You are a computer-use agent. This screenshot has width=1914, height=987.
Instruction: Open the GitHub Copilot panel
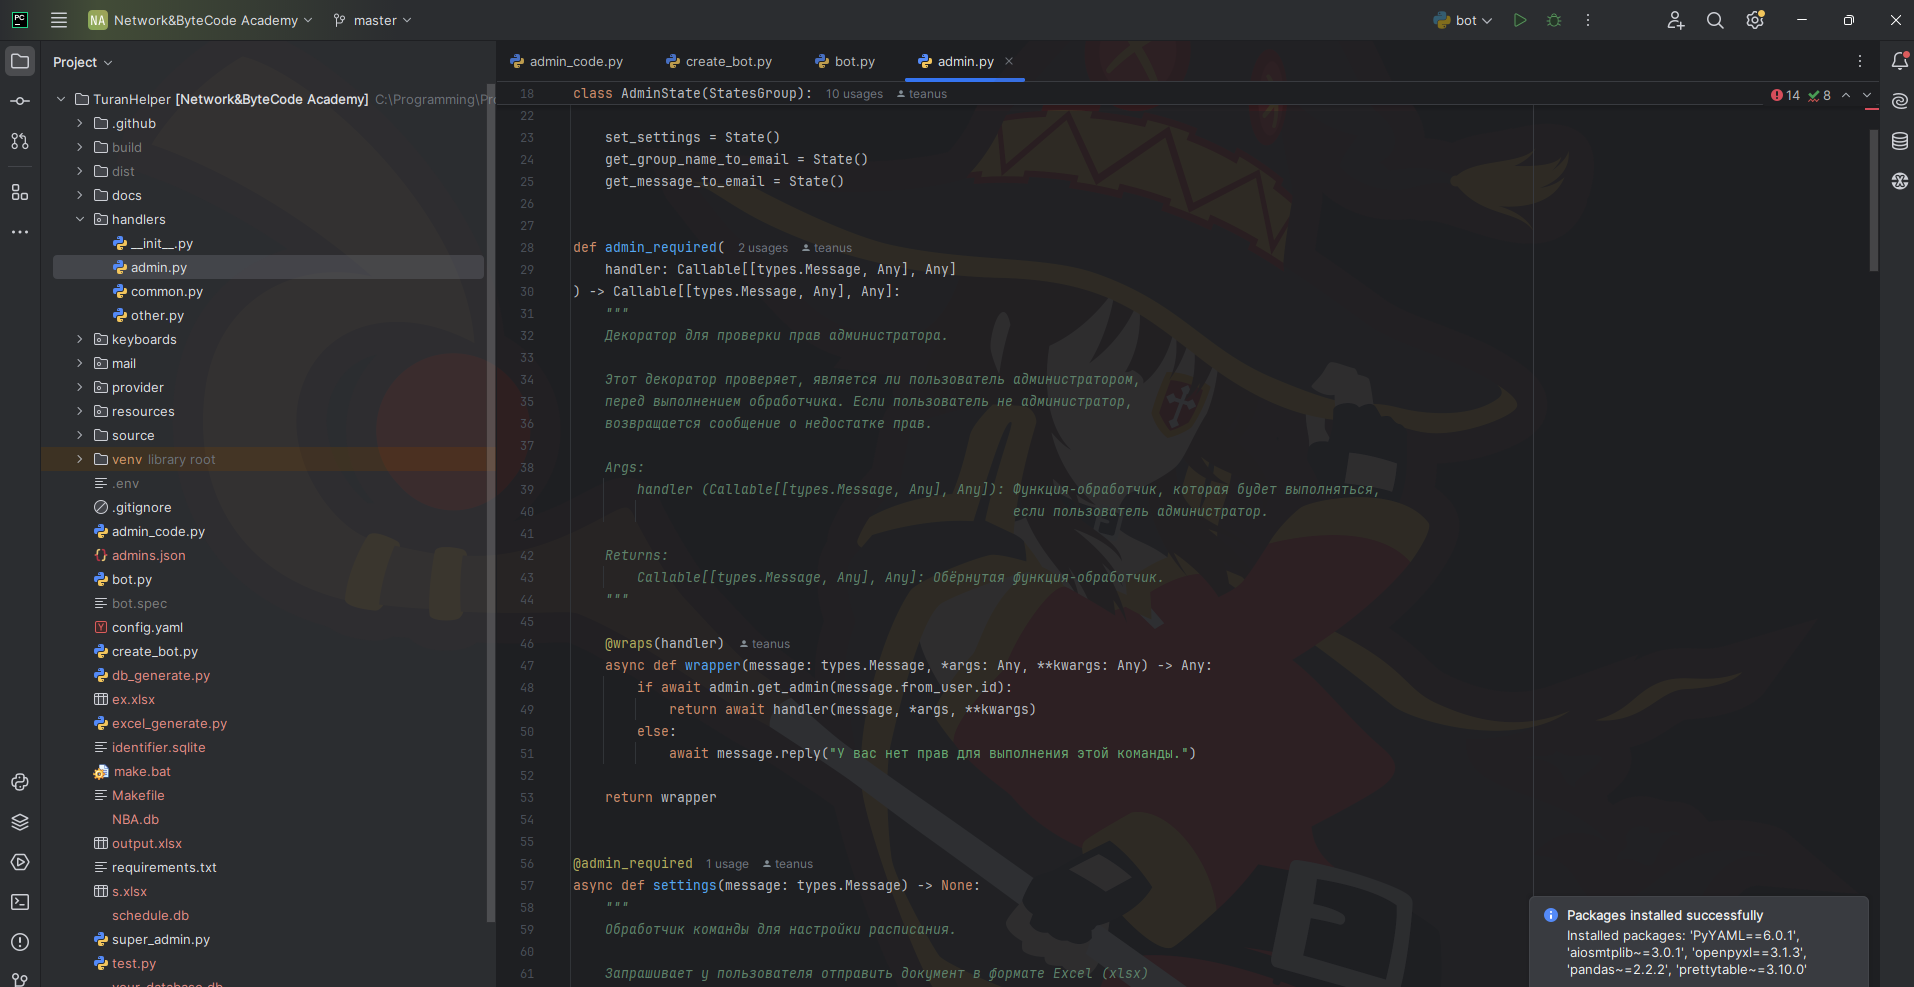[x=1900, y=181]
